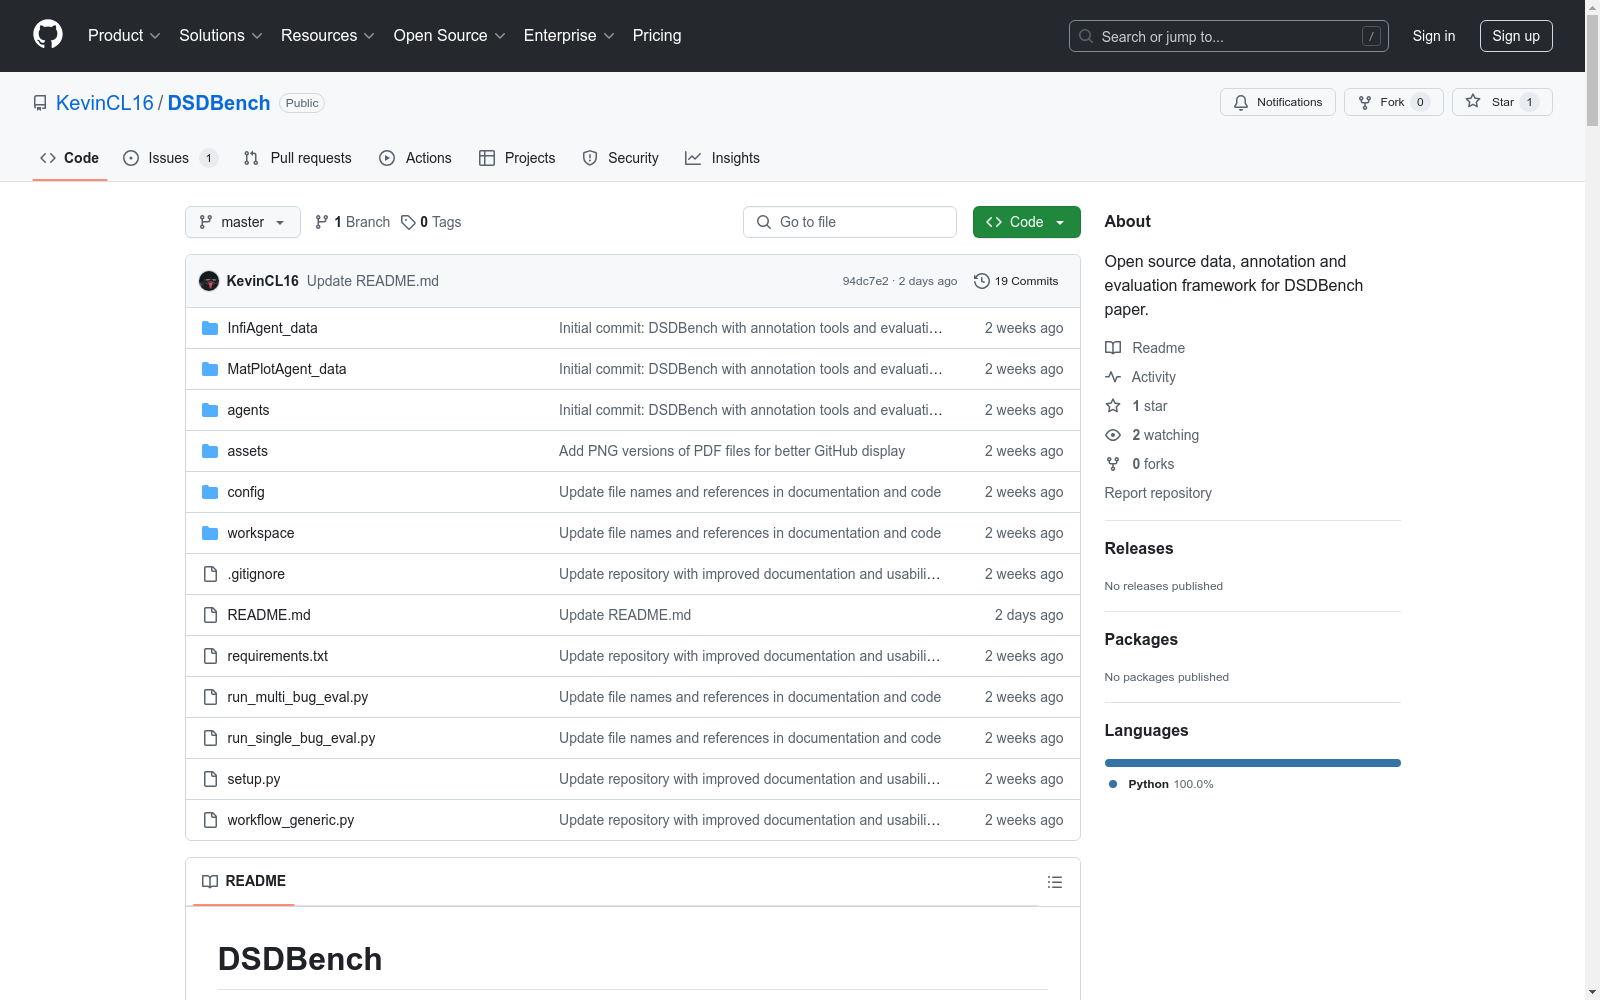Click the Sign in link

1434,36
